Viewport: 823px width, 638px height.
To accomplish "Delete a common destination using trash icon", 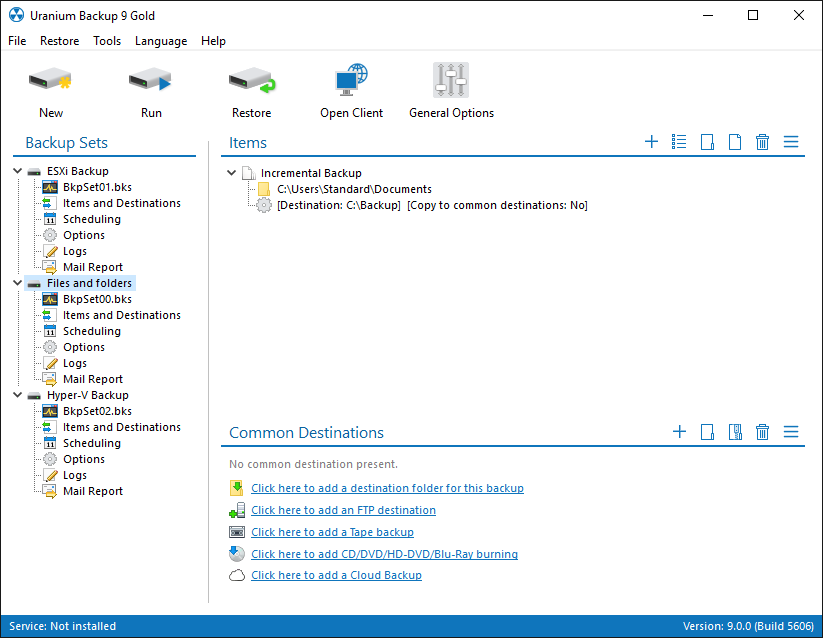I will coord(762,432).
